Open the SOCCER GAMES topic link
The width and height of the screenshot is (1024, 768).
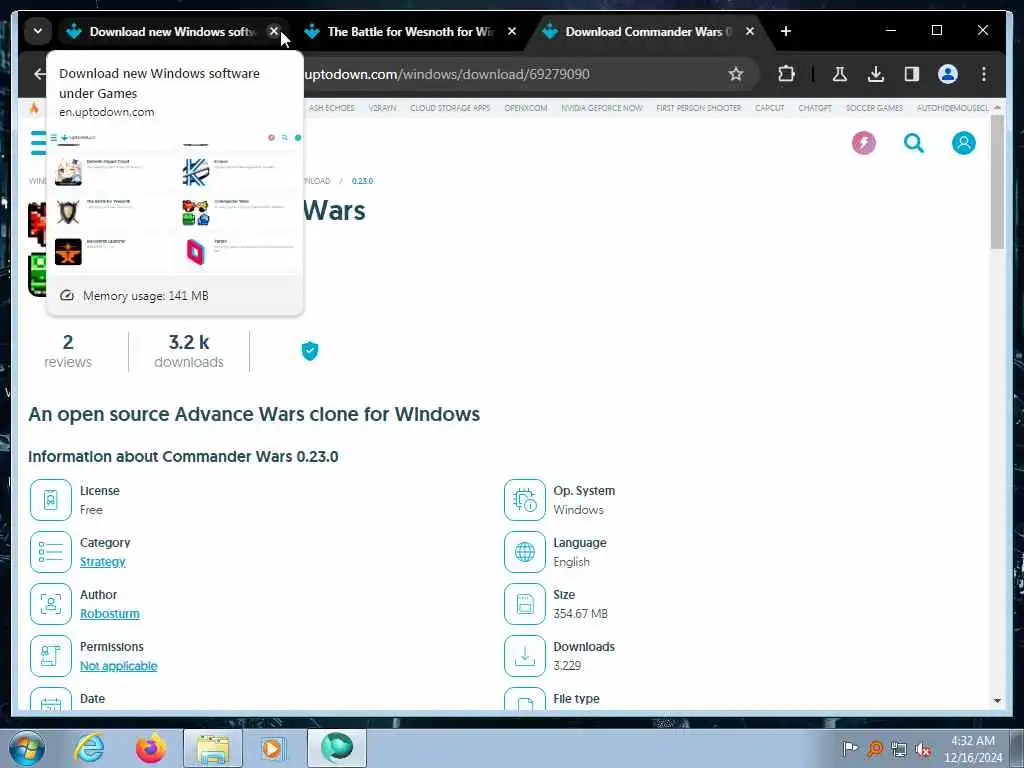pyautogui.click(x=874, y=108)
